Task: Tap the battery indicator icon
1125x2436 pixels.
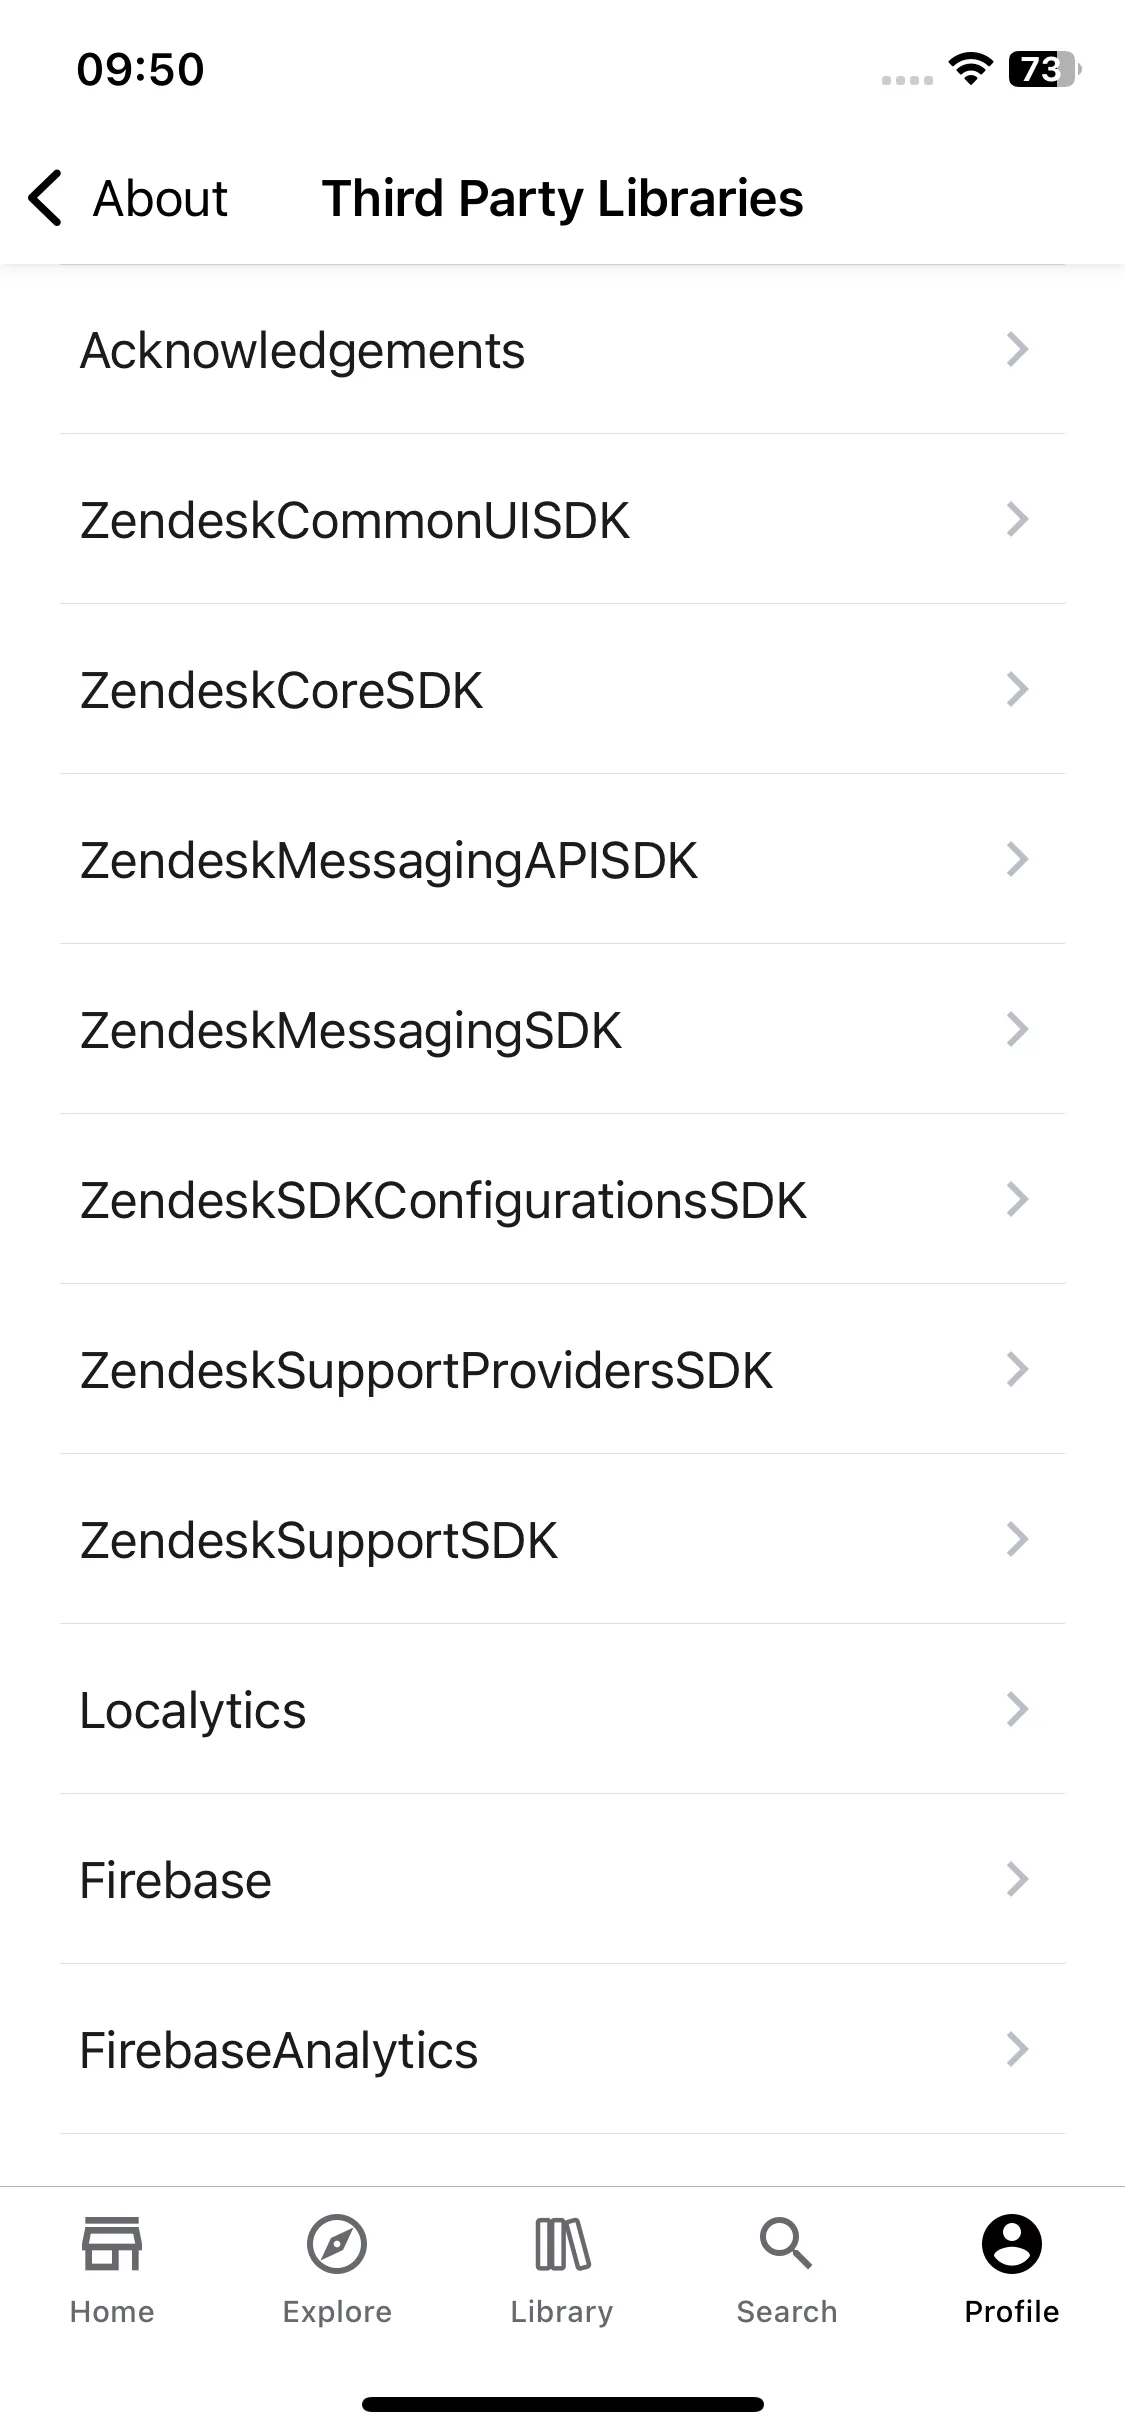Action: [x=1045, y=69]
